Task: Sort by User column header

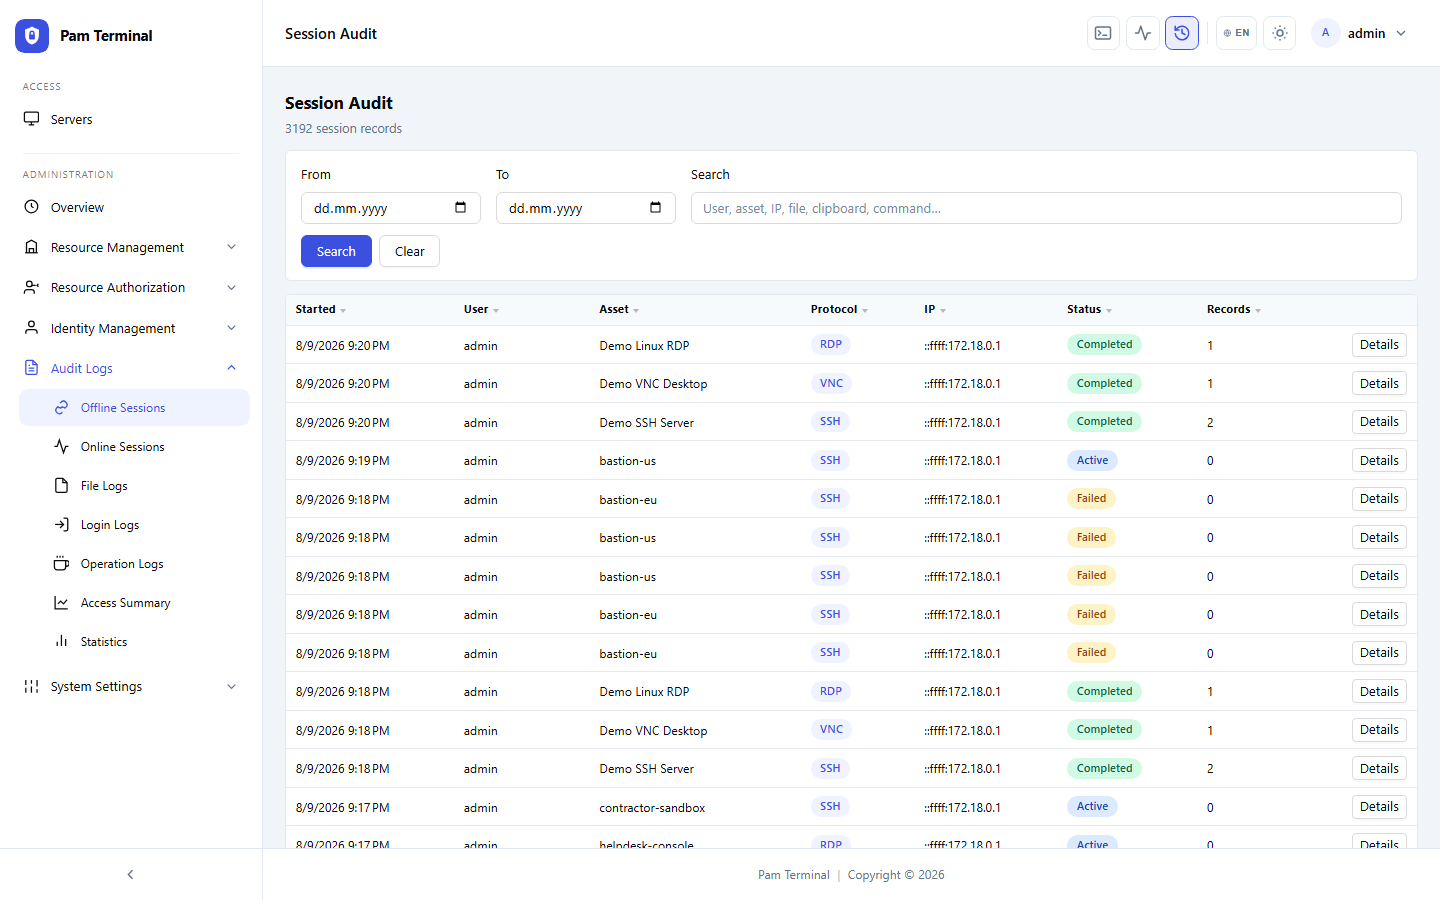Action: [x=481, y=310]
